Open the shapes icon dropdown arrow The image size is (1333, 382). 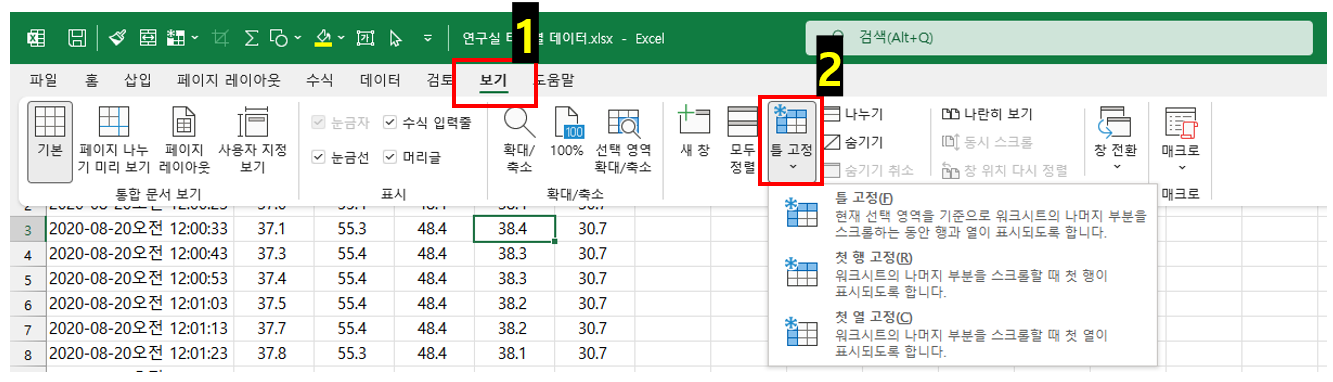tap(297, 38)
